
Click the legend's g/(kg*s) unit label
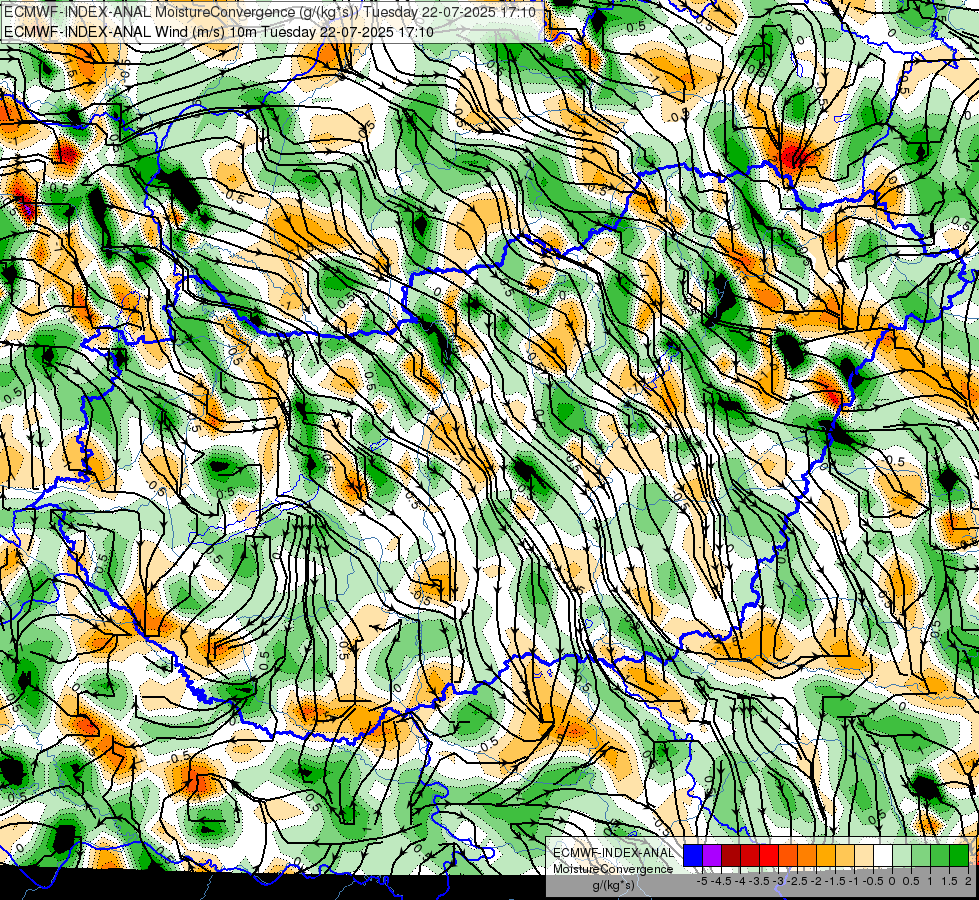point(613,885)
